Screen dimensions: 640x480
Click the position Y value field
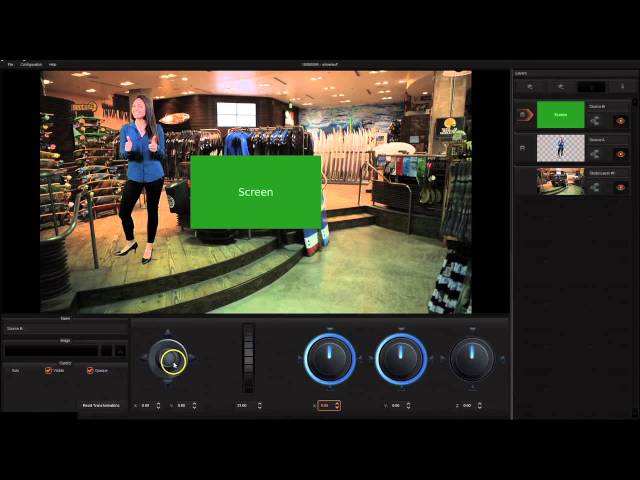[182, 405]
